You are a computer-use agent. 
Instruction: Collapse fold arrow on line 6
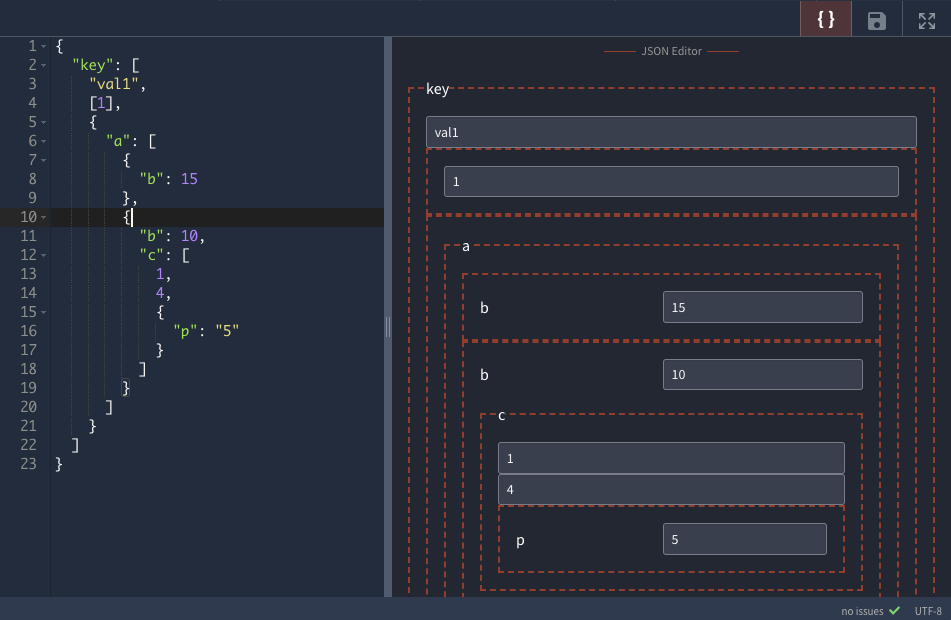click(x=44, y=141)
